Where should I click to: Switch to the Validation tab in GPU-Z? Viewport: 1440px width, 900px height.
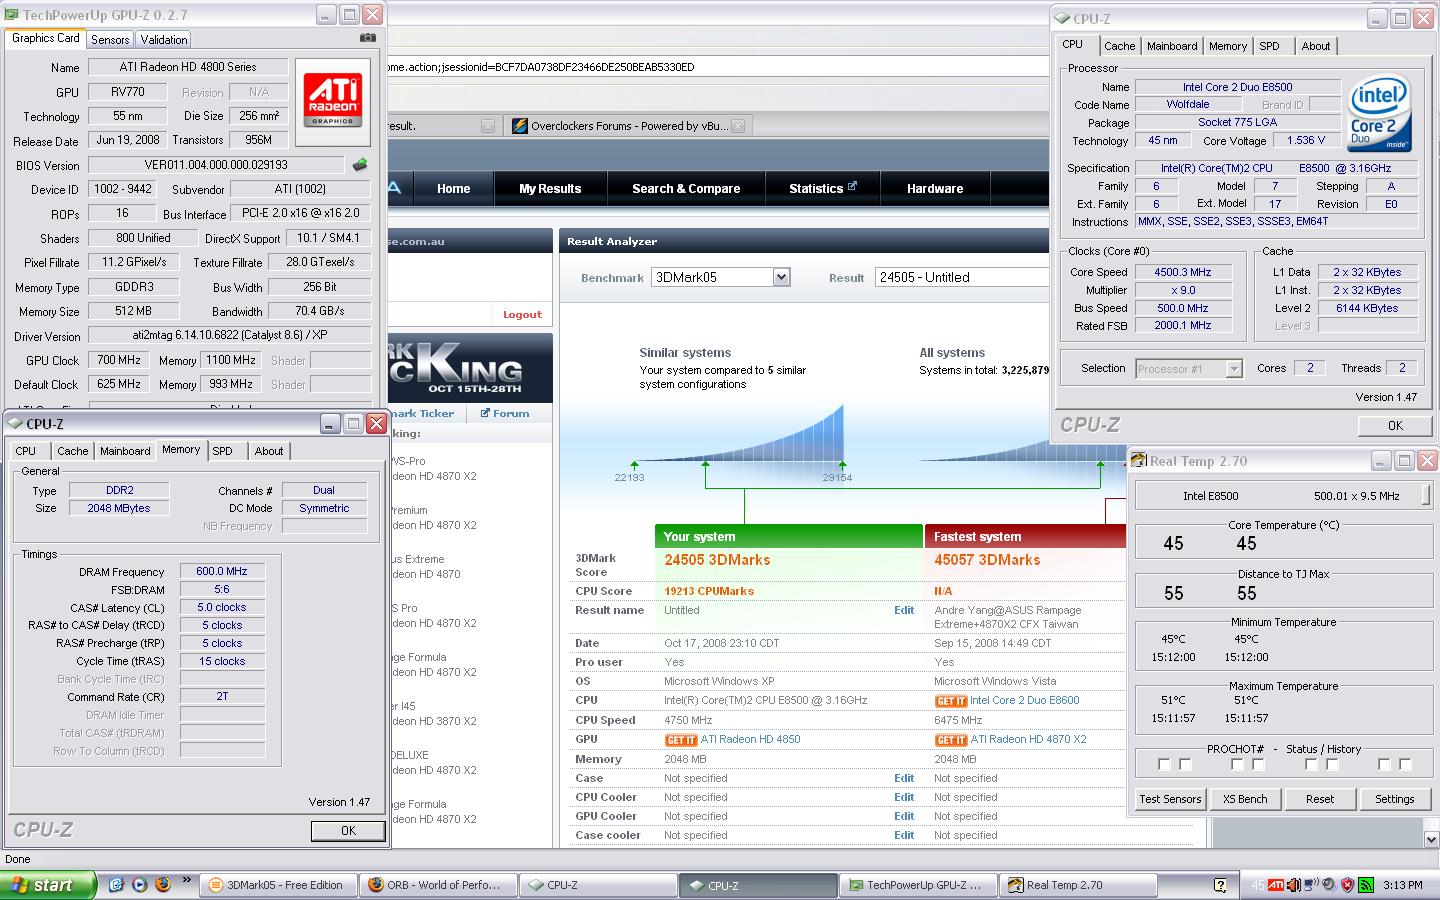pyautogui.click(x=163, y=40)
